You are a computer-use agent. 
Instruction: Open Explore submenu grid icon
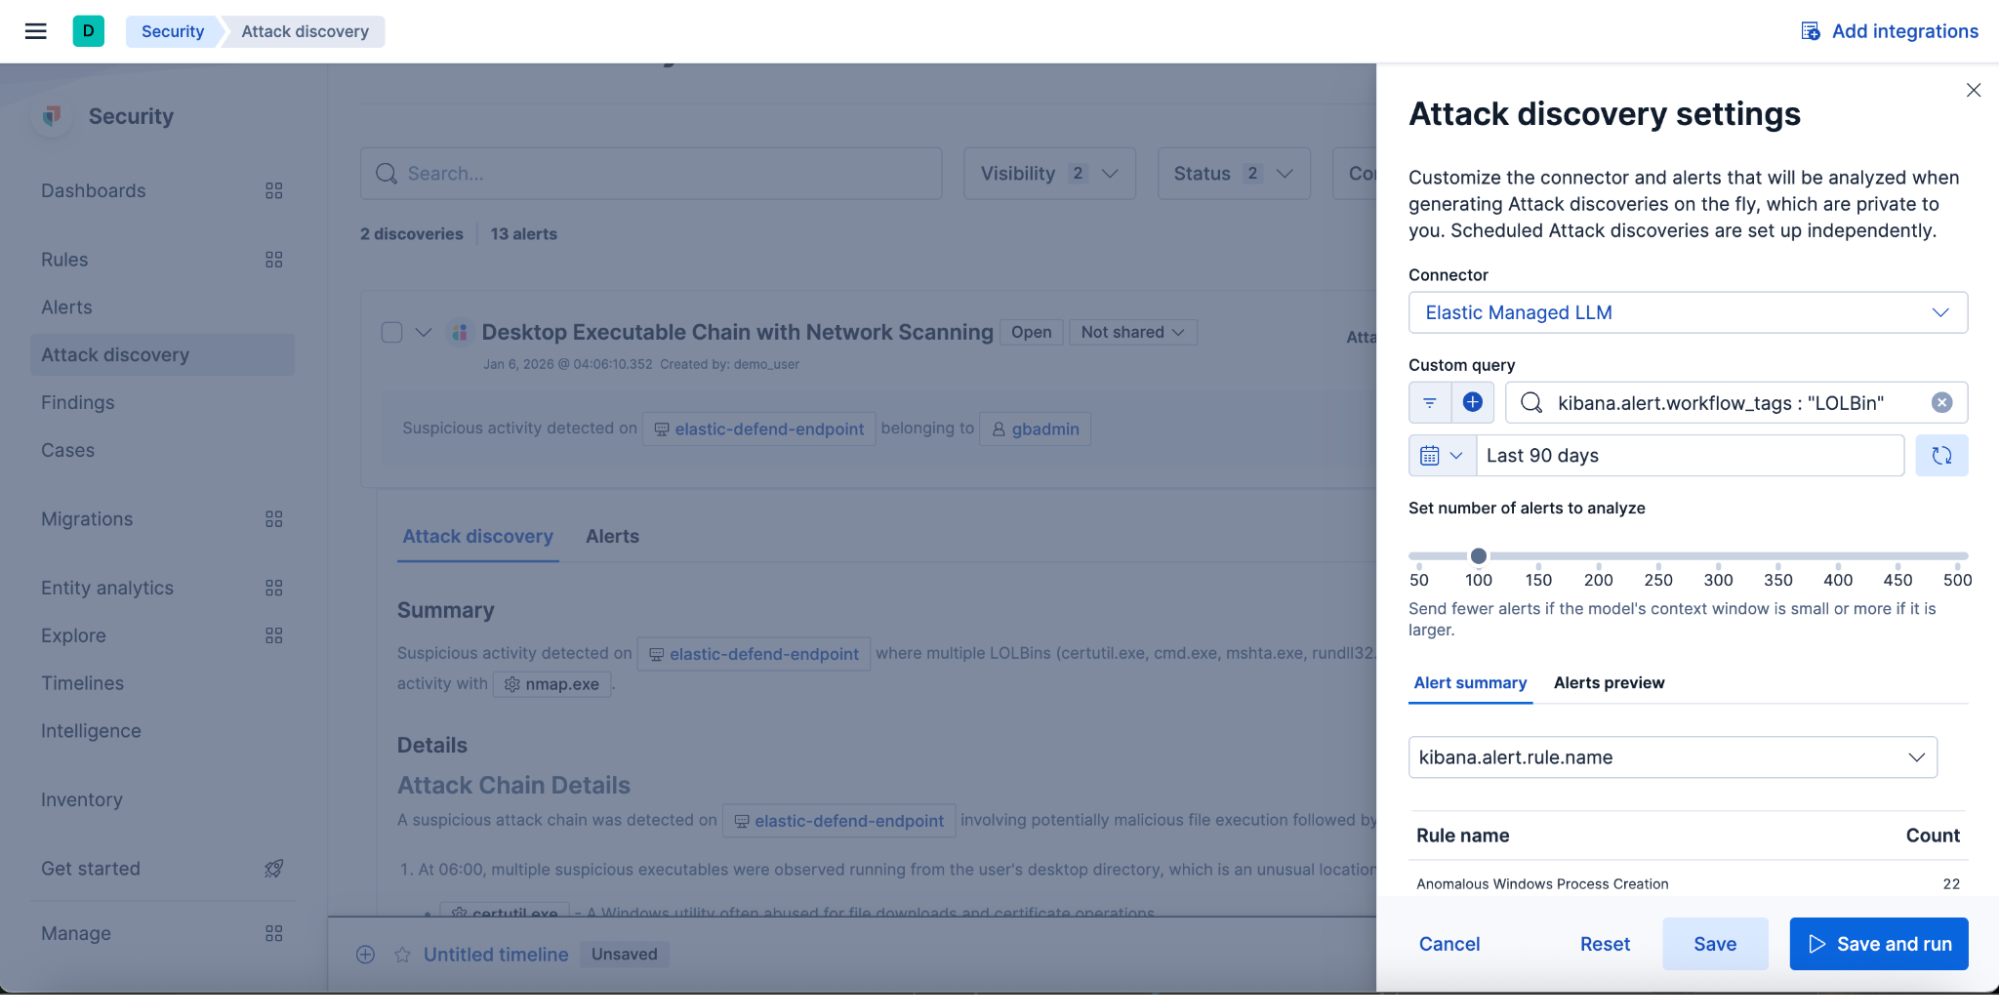tap(274, 636)
